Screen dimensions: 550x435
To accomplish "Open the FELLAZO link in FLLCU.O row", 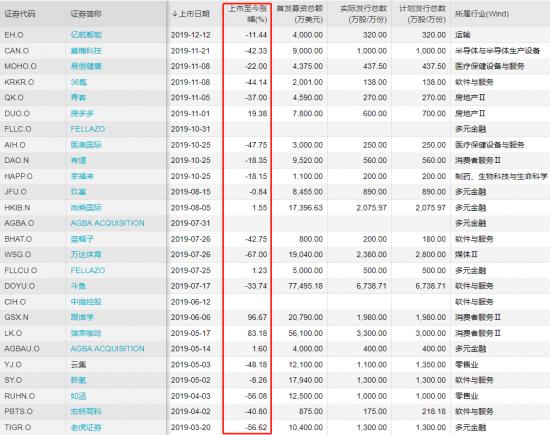I will [x=88, y=270].
